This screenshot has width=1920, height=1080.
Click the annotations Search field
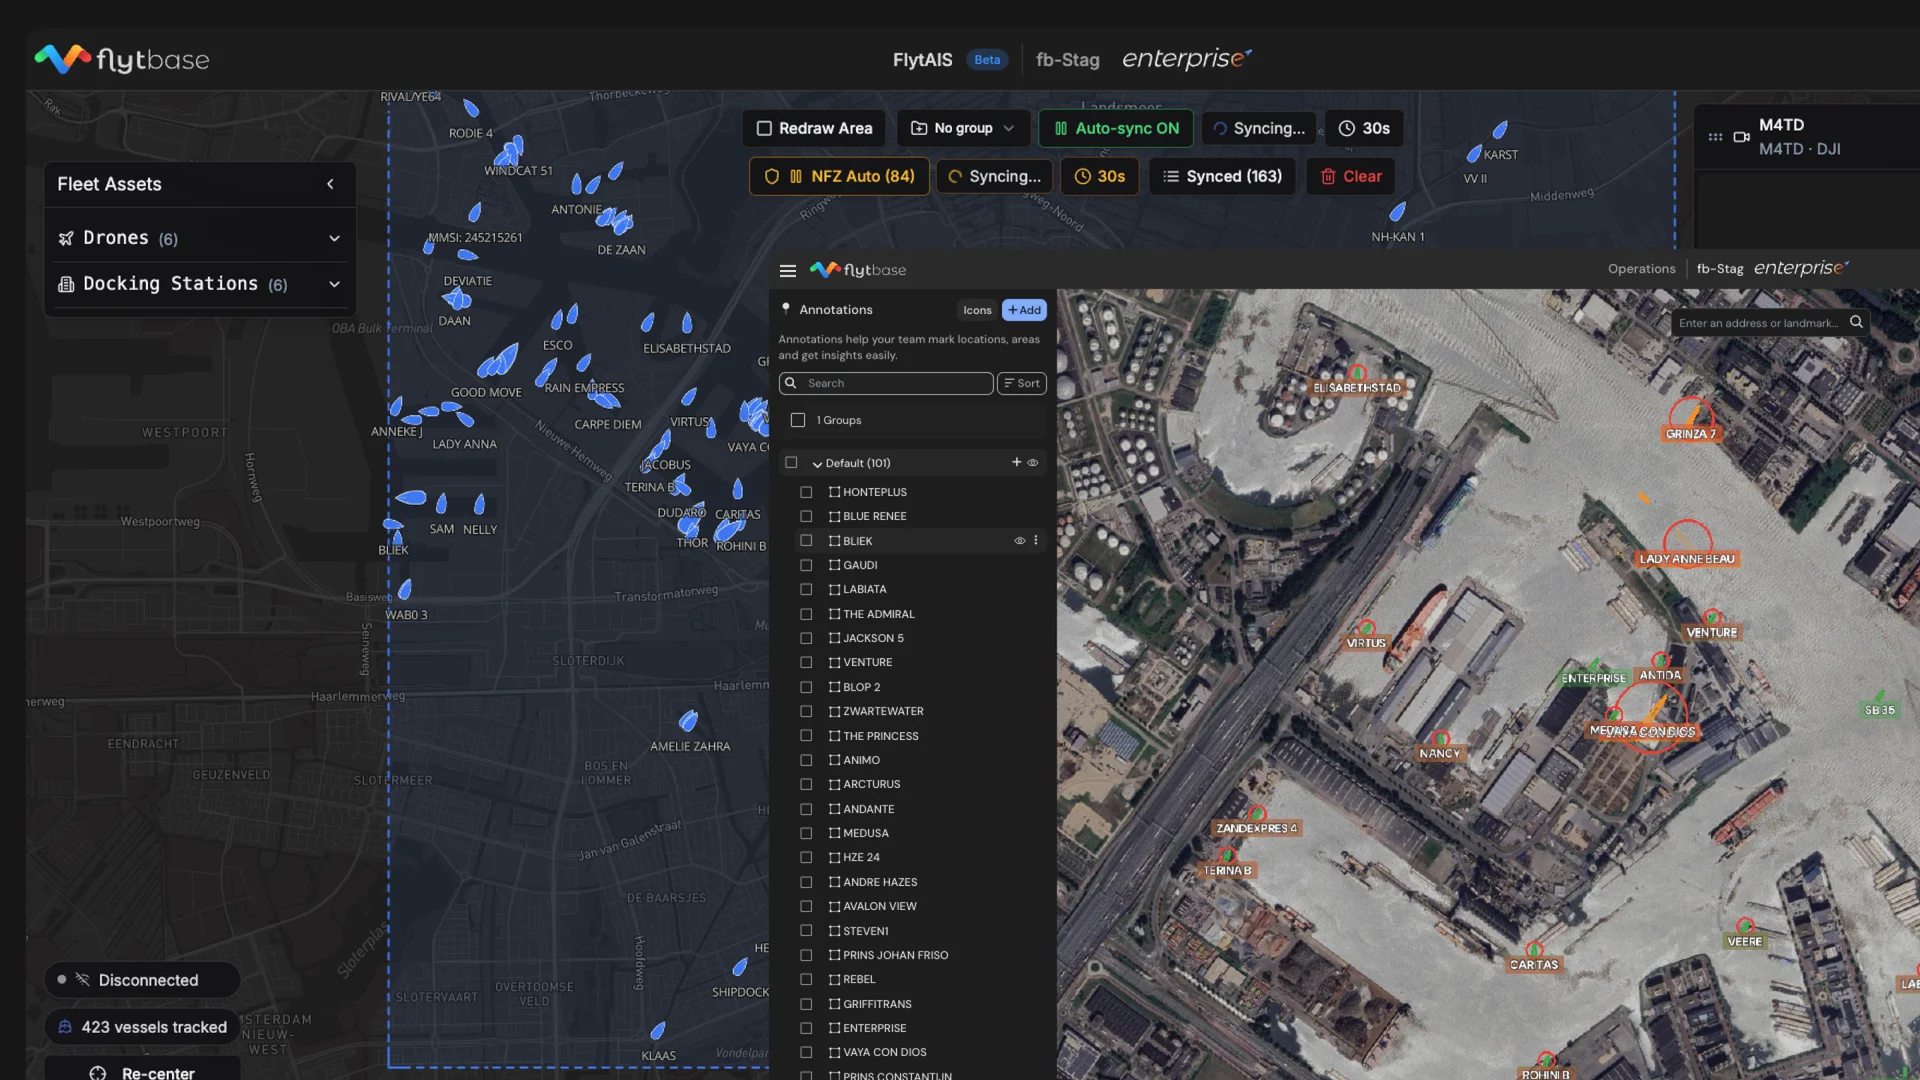pyautogui.click(x=886, y=383)
